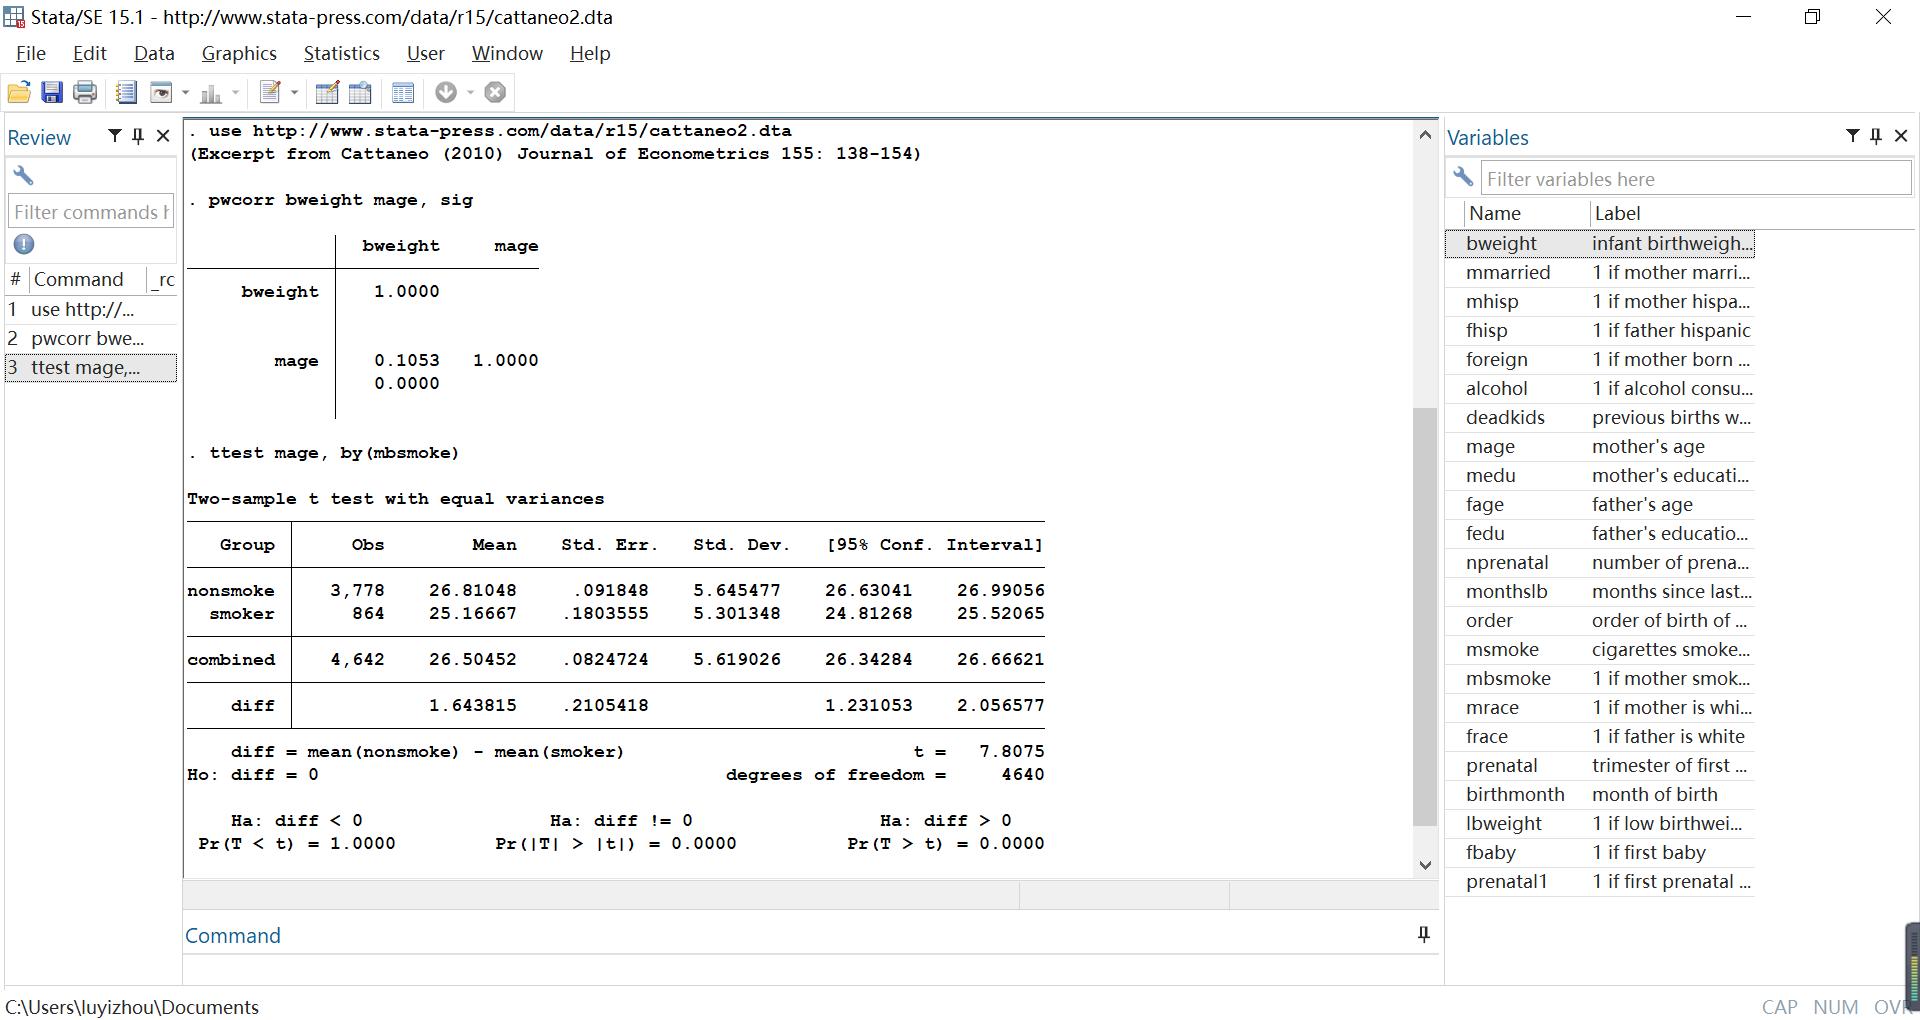This screenshot has width=1920, height=1020.
Task: Open the Log notebook icon
Action: coord(126,93)
